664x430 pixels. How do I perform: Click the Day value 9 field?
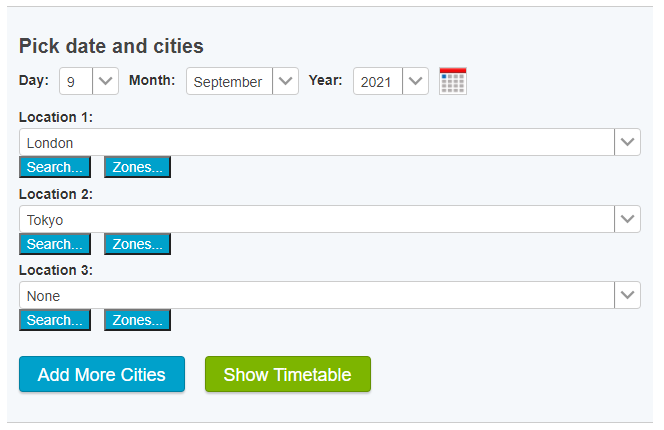(76, 81)
